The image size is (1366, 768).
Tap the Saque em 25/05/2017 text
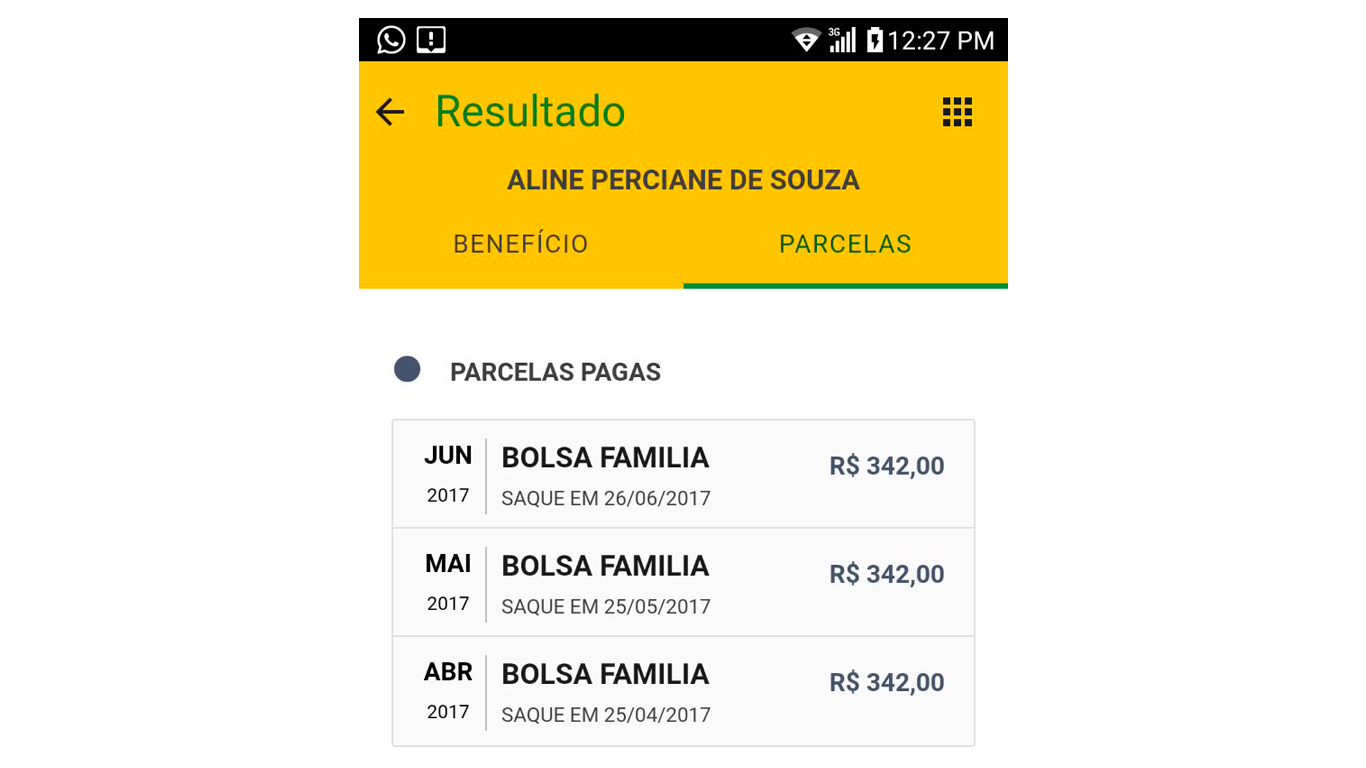(606, 607)
